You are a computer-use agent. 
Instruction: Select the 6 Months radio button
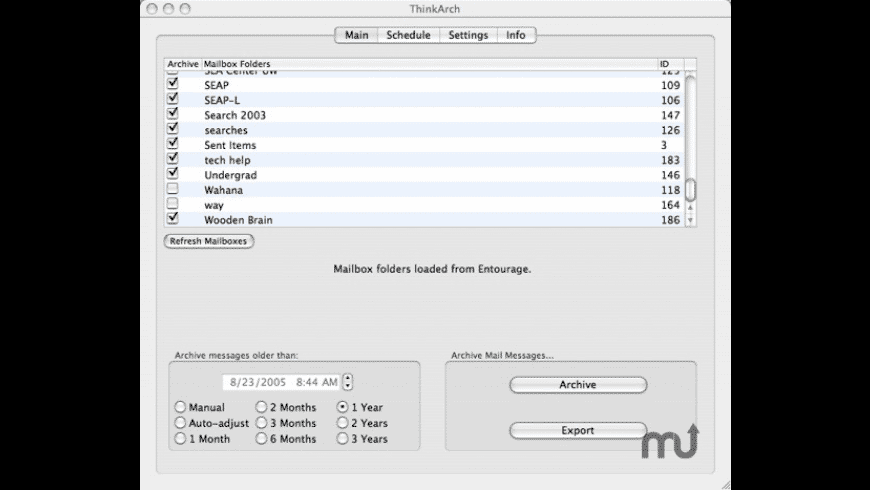[x=262, y=439]
